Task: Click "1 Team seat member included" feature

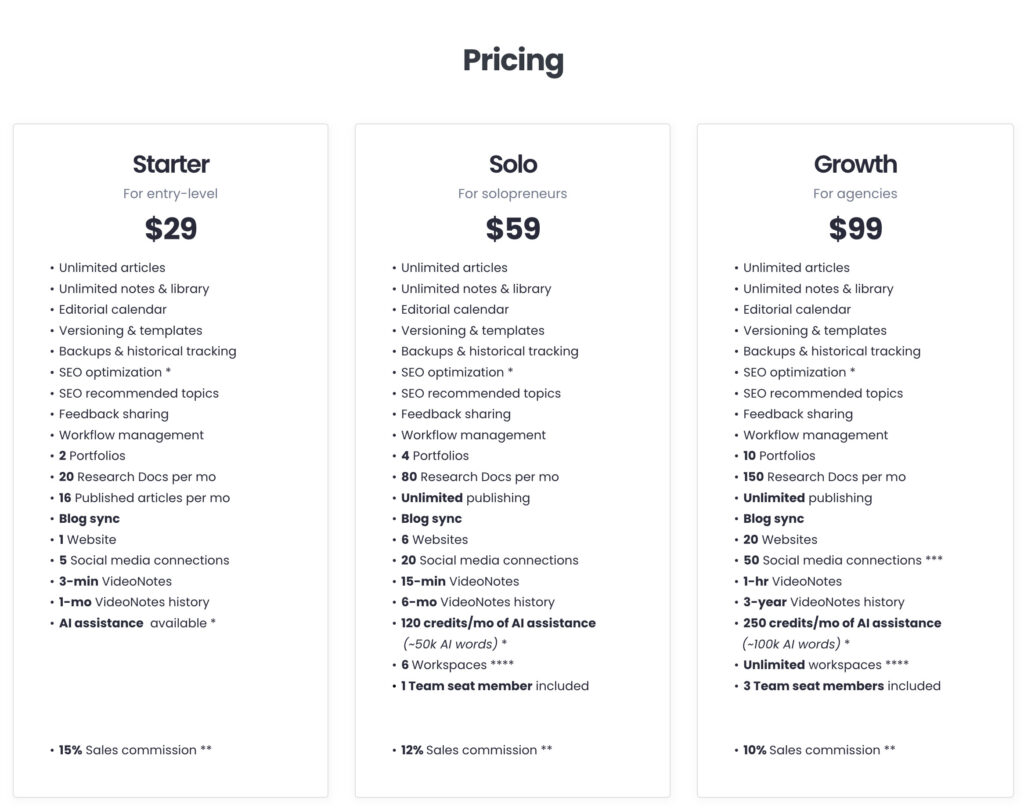Action: [495, 686]
